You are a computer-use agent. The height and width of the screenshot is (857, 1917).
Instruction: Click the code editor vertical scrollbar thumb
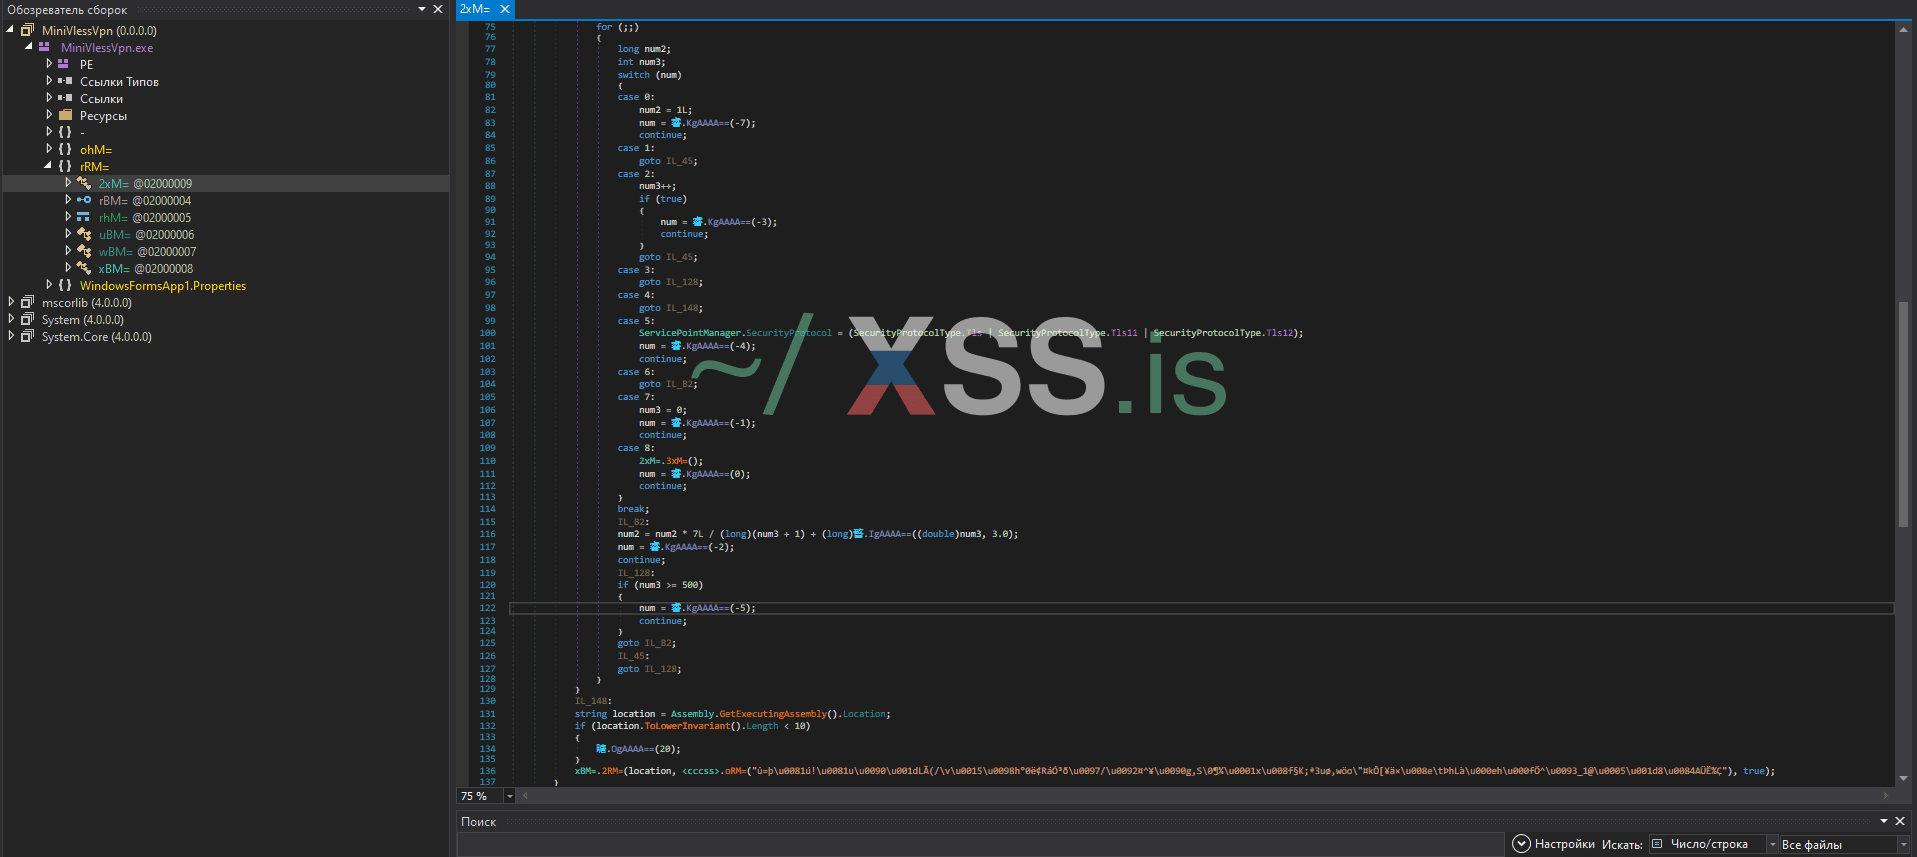(x=1903, y=412)
